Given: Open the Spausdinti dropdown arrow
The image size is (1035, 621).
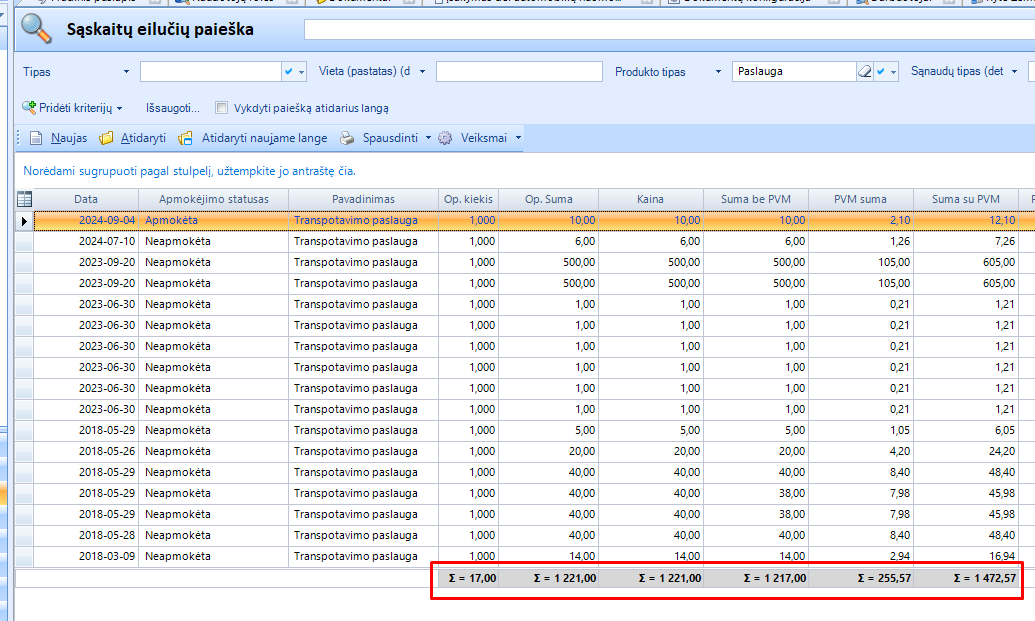Looking at the screenshot, I should point(428,138).
